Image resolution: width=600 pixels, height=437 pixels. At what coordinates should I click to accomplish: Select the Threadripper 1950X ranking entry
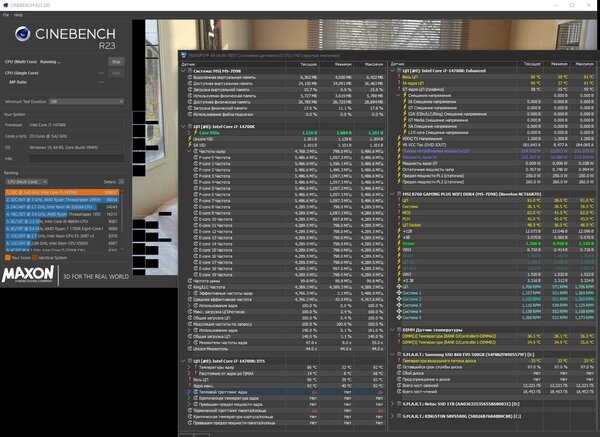click(x=62, y=214)
